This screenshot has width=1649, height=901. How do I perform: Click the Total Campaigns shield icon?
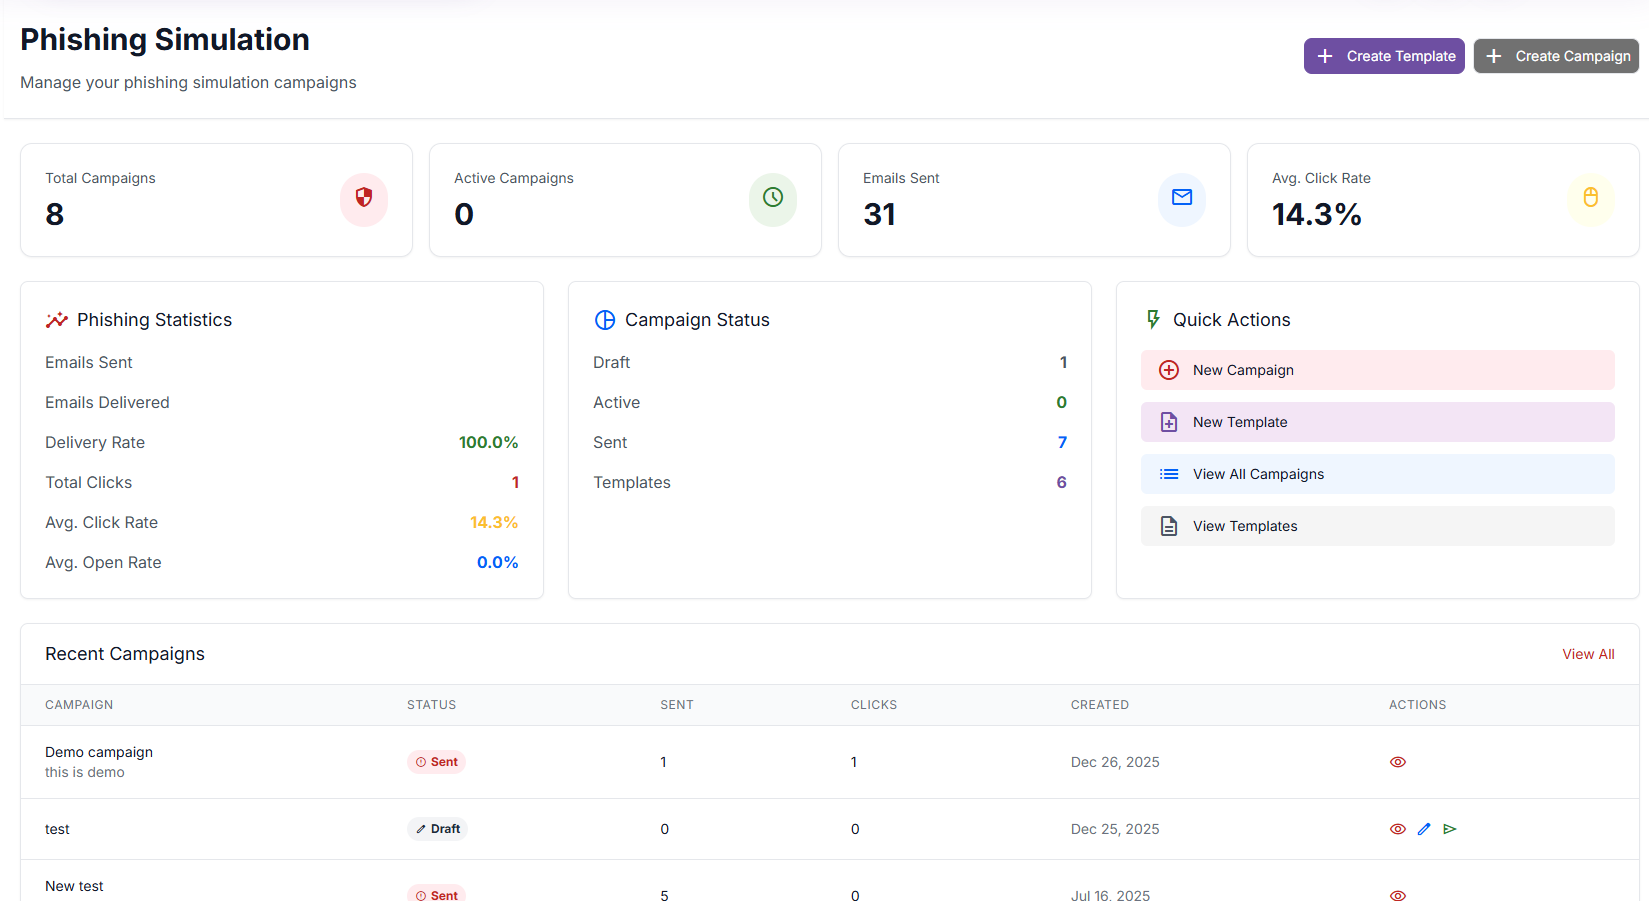tap(363, 199)
